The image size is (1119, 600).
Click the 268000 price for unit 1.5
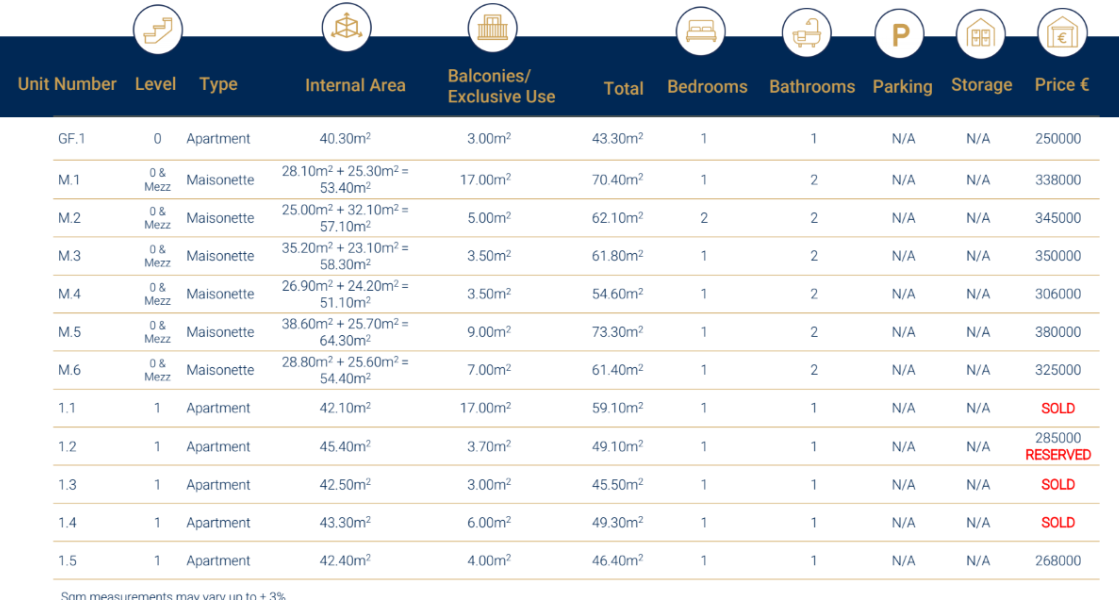[x=1058, y=561]
